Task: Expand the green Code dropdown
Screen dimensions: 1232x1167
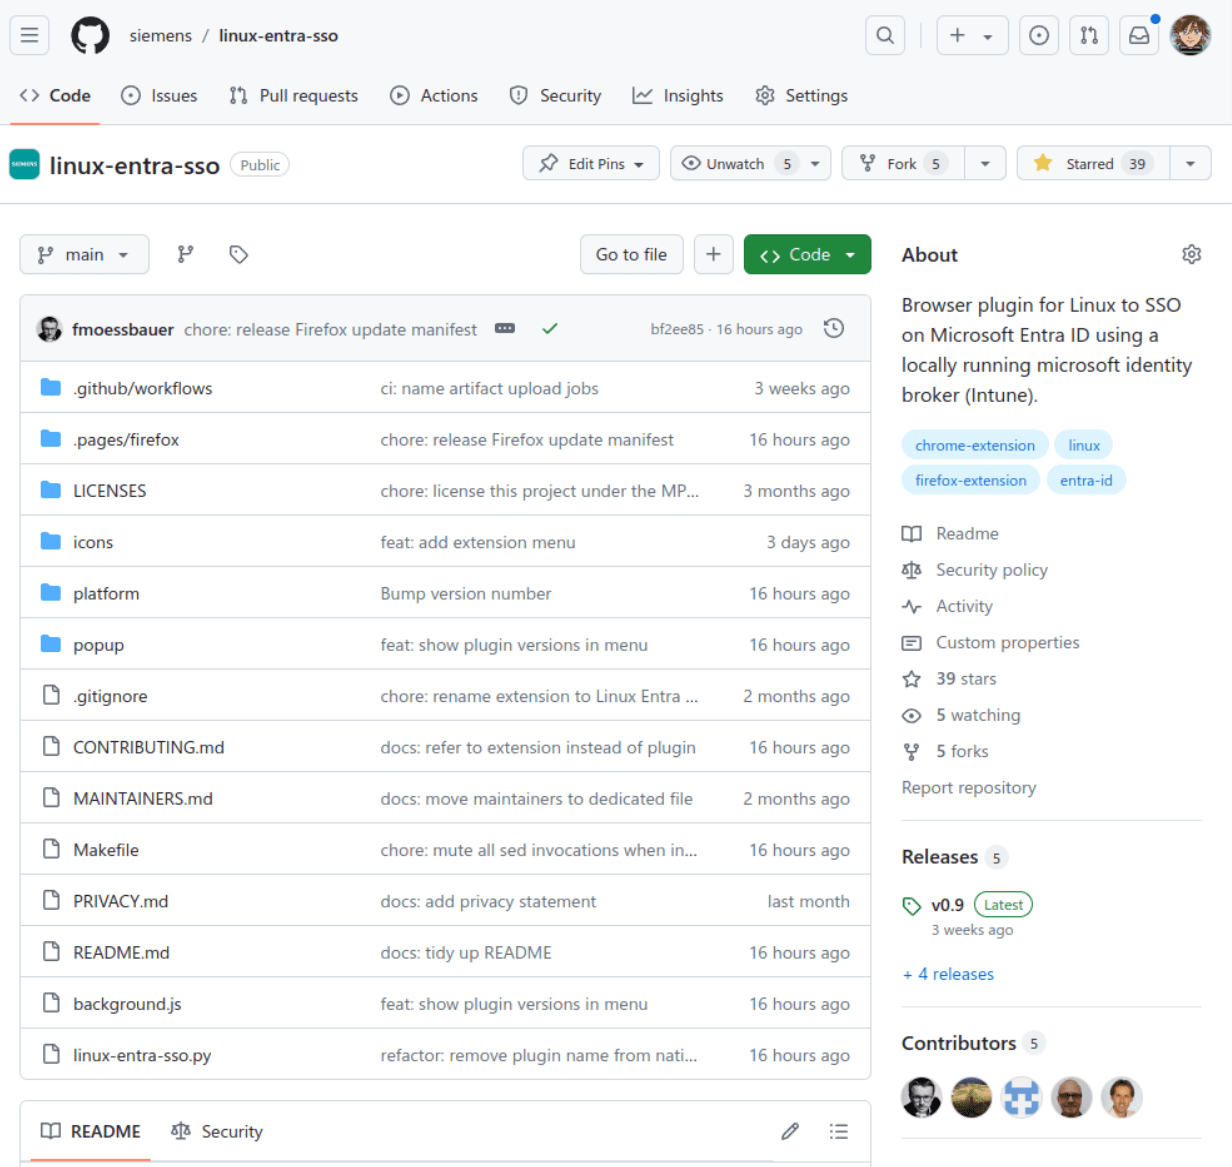Action: click(x=807, y=255)
